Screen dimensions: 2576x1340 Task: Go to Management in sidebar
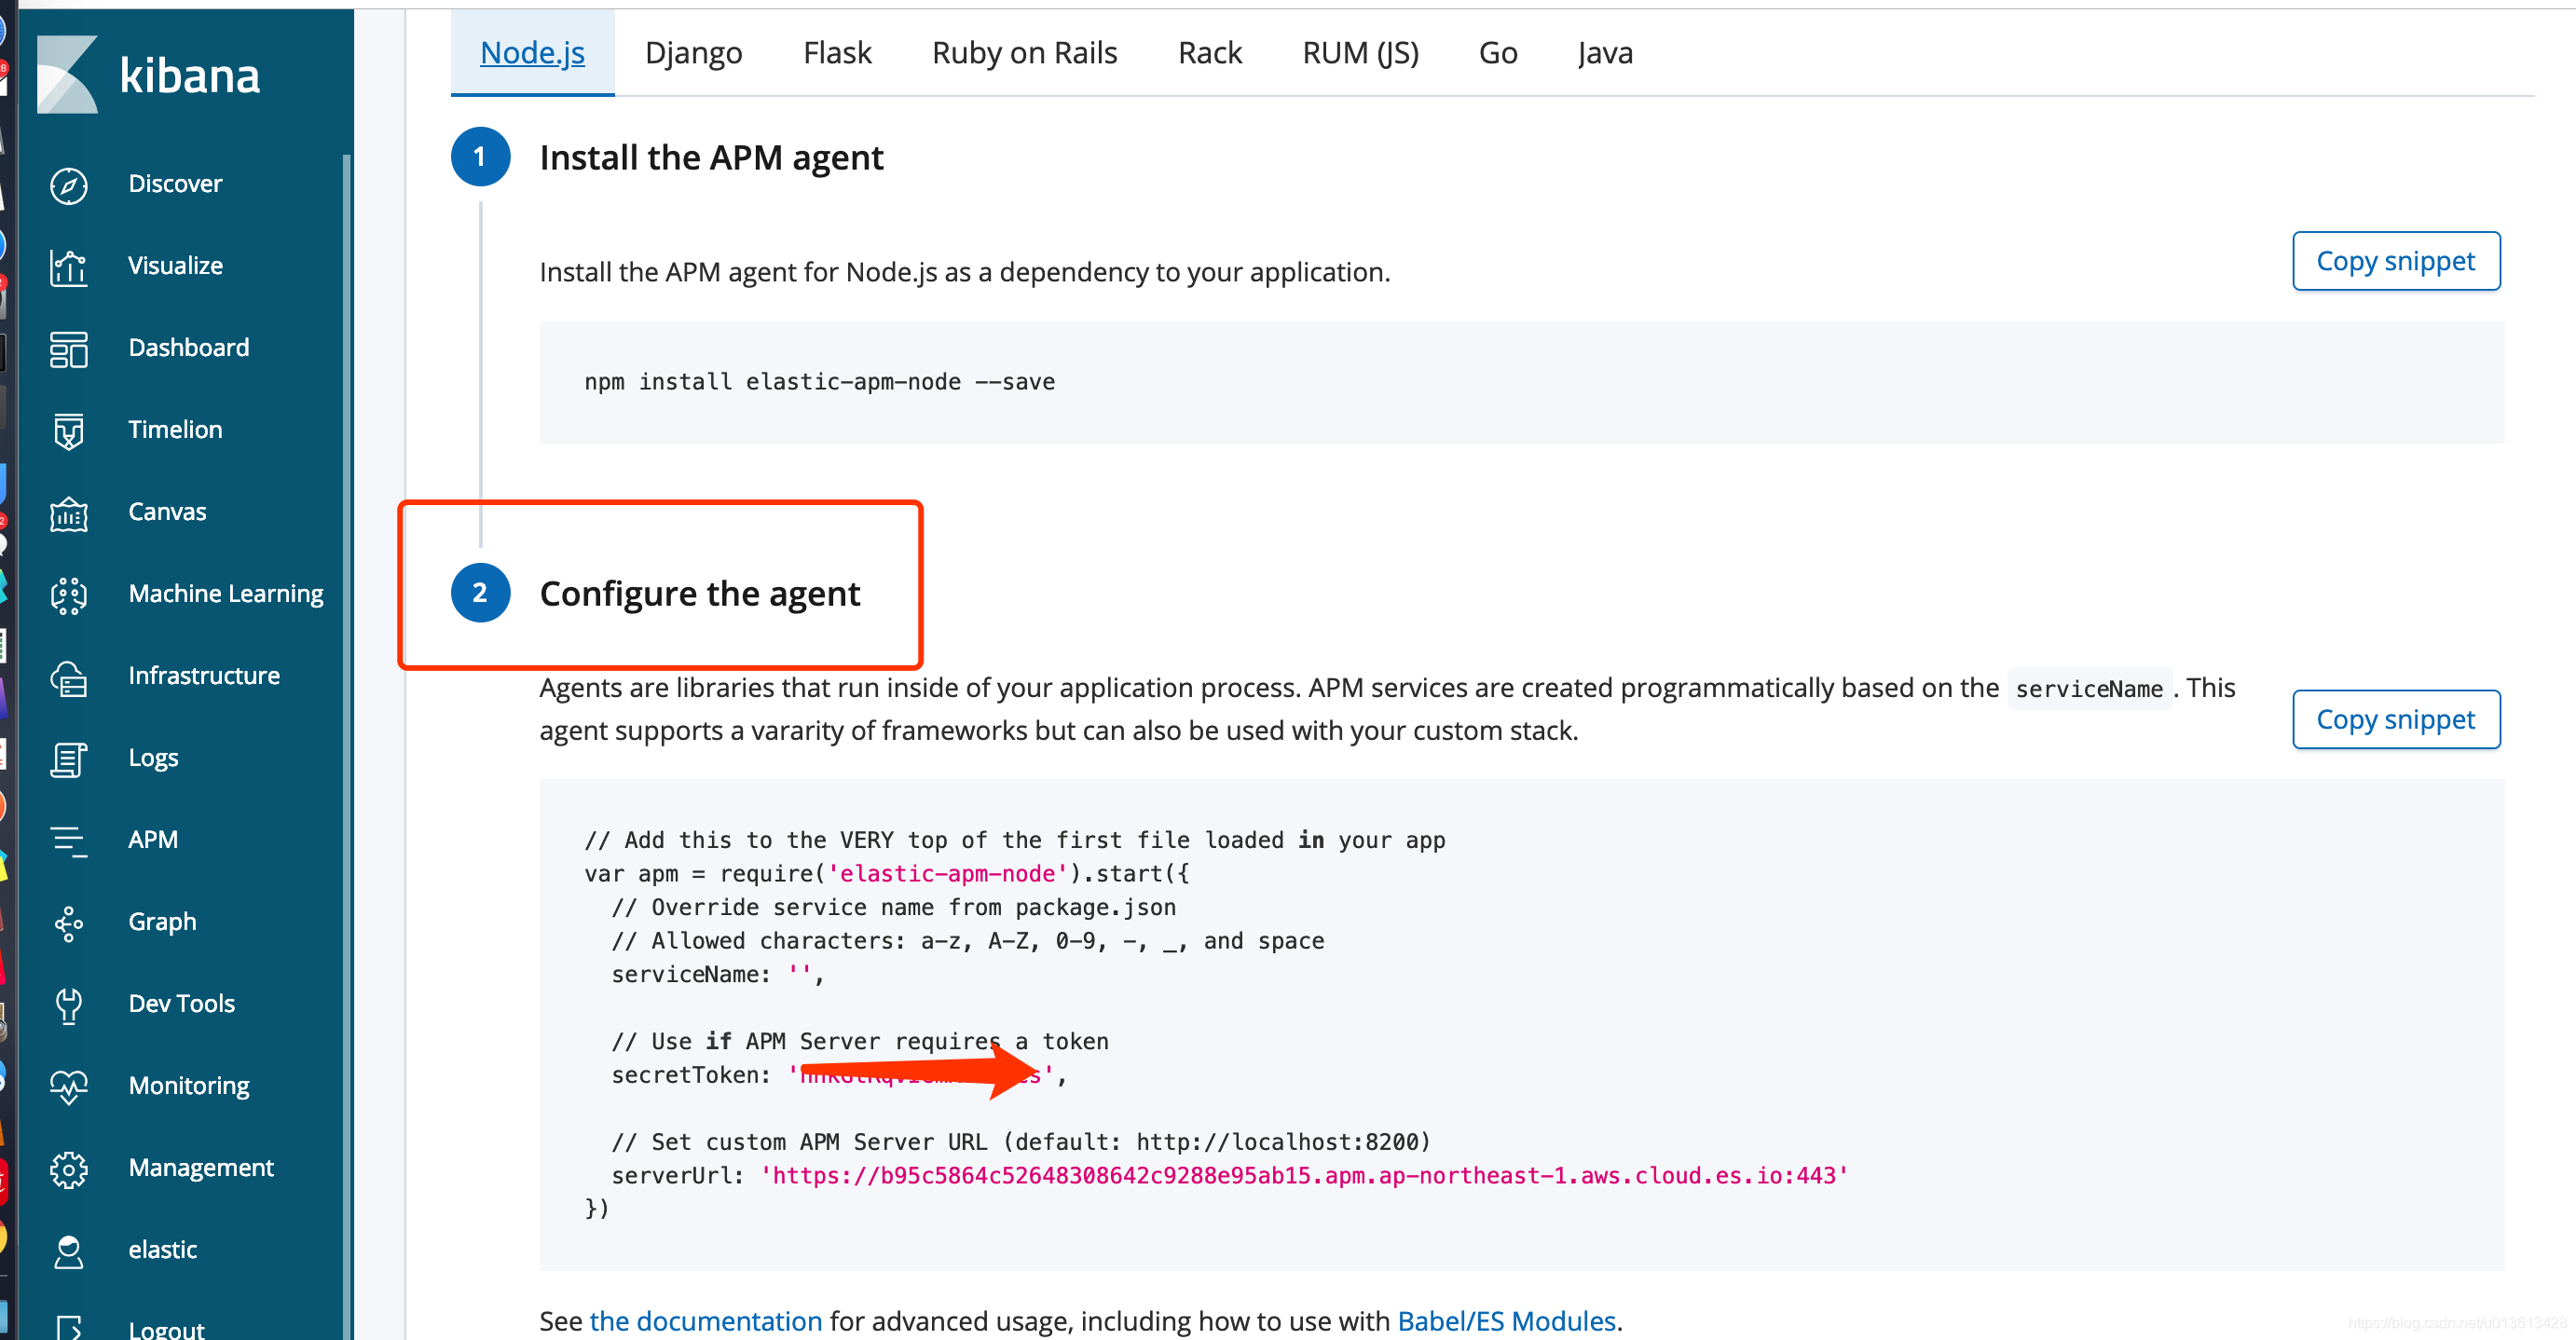point(200,1168)
